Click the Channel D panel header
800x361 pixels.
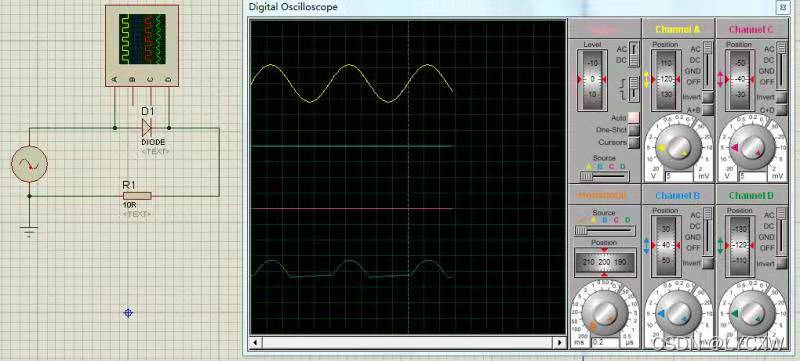click(752, 195)
